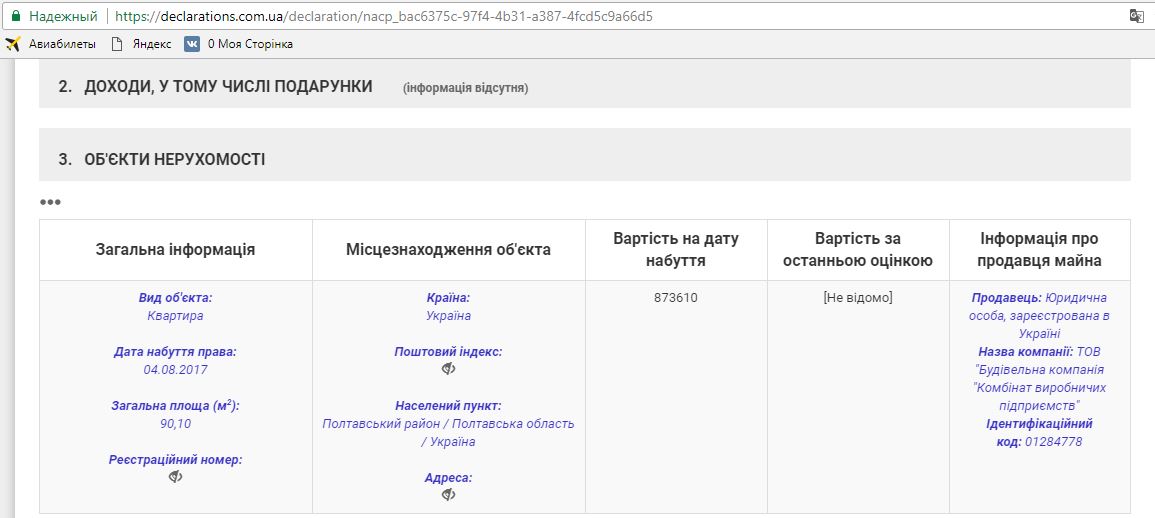The image size is (1155, 518).
Task: Click the Загальна інформація column header
Action: pos(175,250)
